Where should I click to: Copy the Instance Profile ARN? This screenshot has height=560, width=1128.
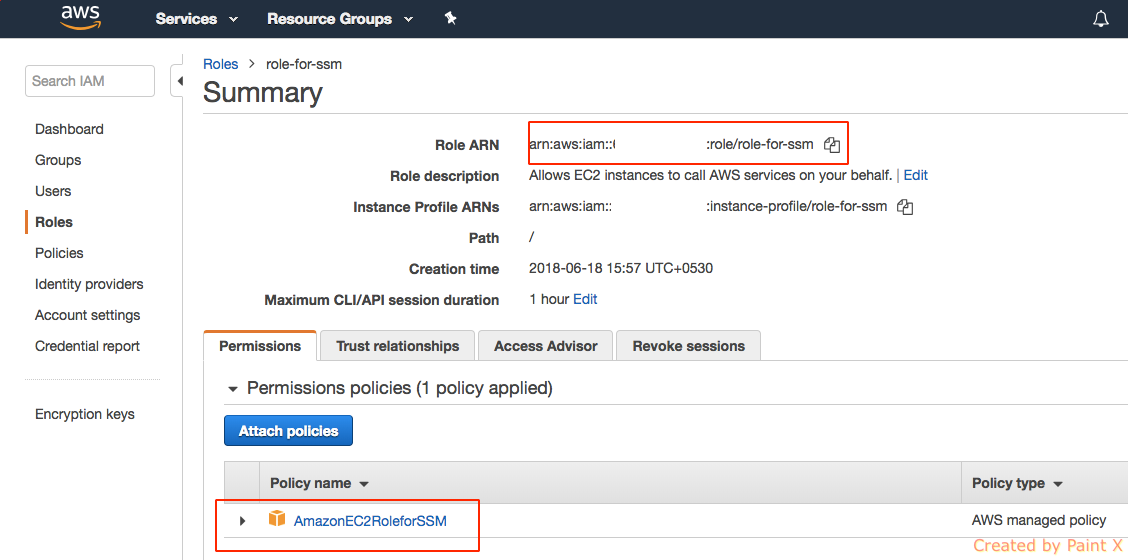[x=905, y=207]
